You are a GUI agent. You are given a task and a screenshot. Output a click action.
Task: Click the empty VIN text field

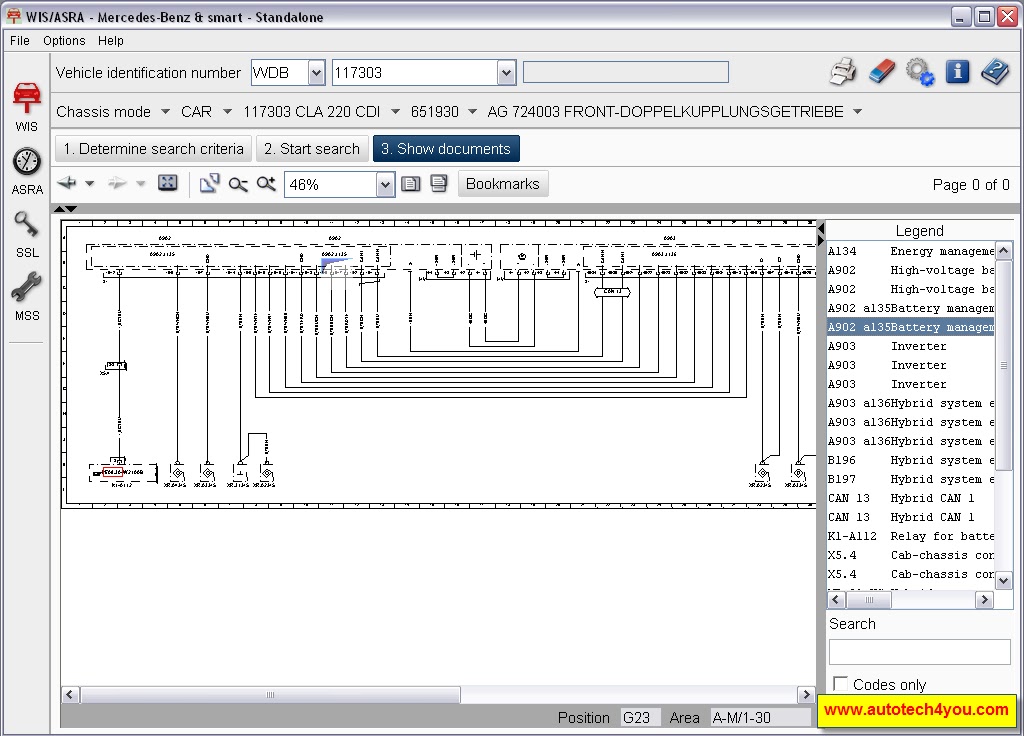tap(626, 72)
